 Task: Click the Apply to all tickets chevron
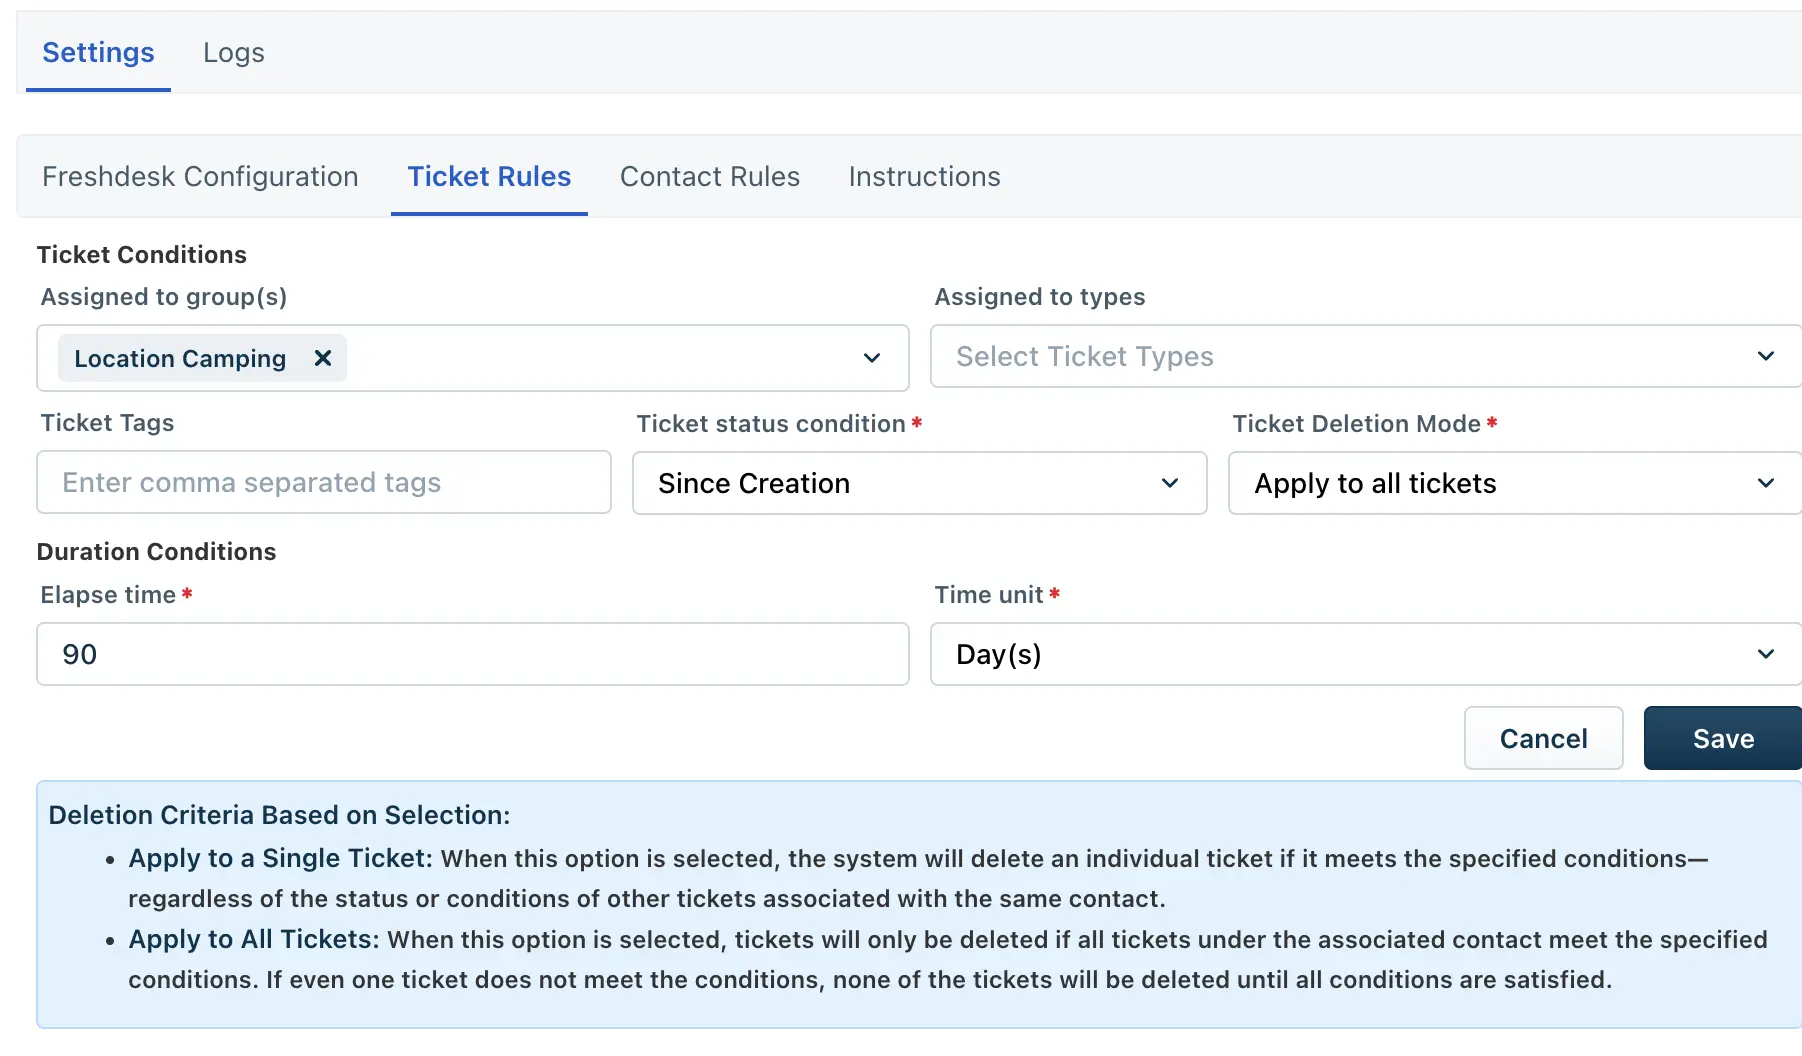(x=1766, y=483)
